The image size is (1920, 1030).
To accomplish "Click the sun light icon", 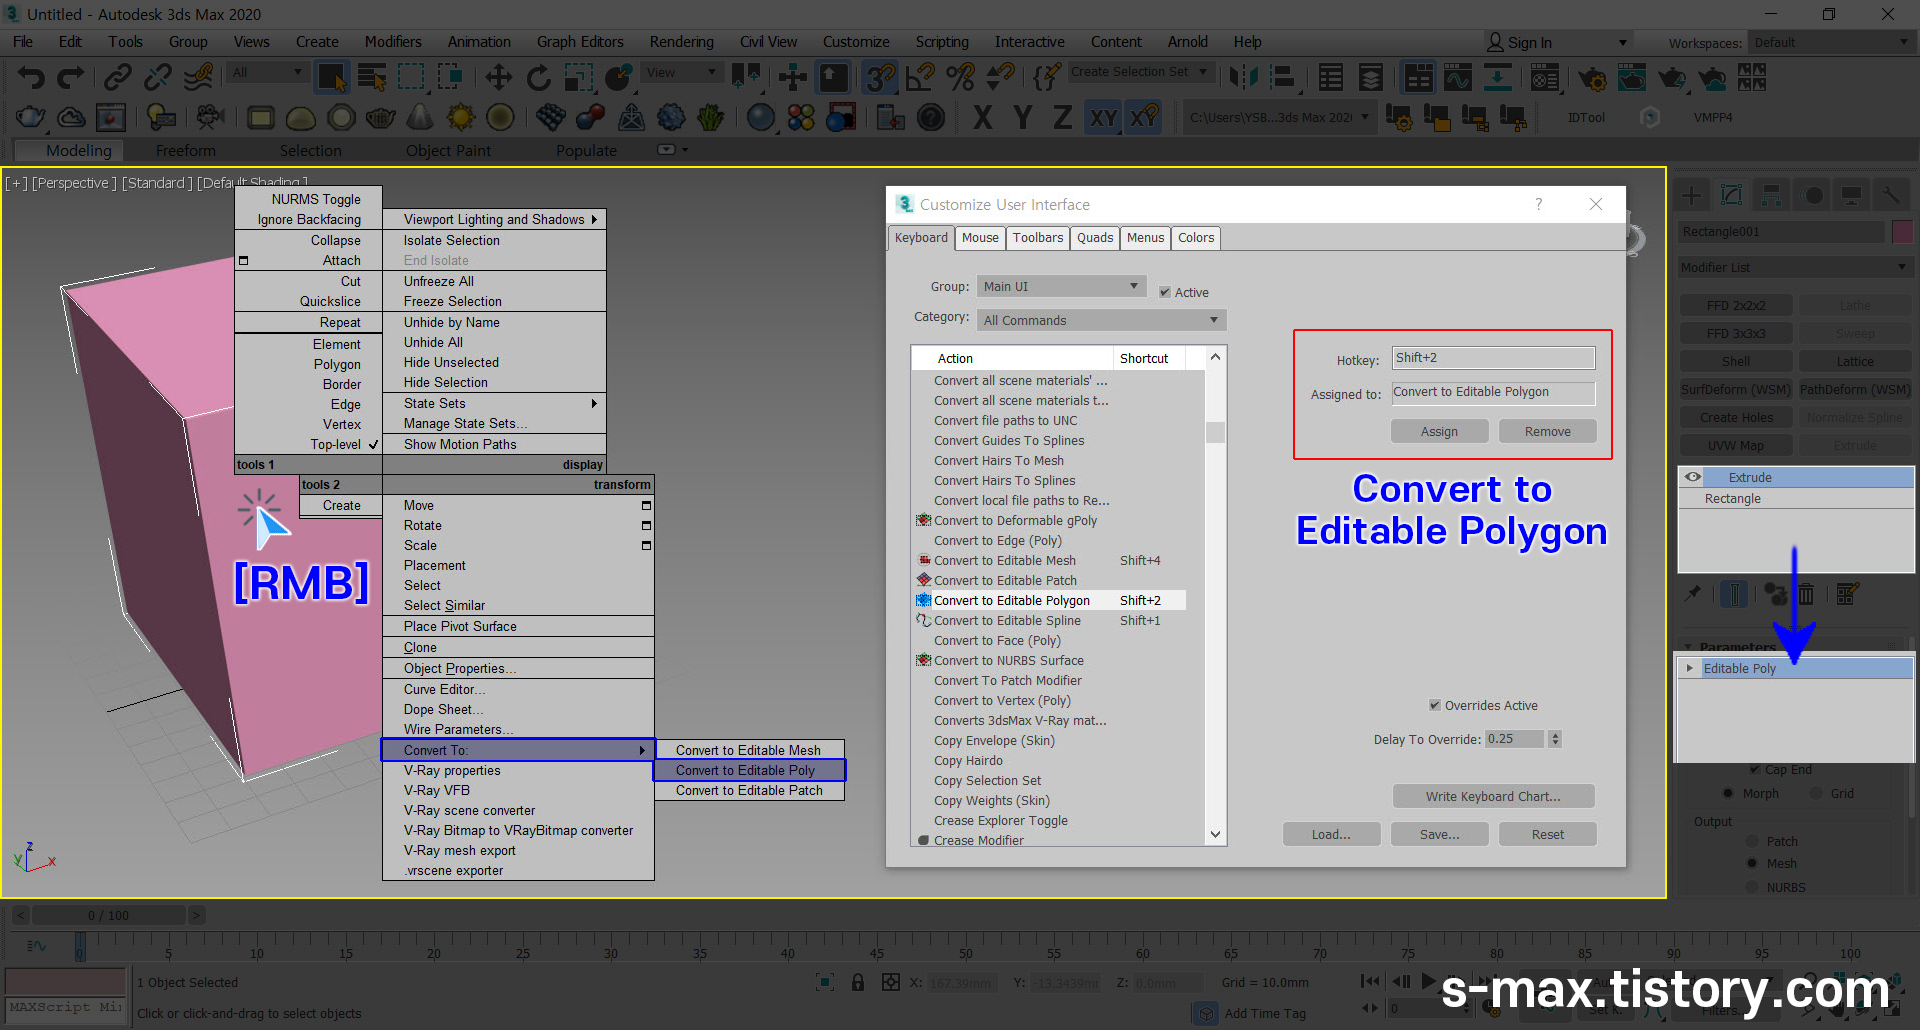I will pyautogui.click(x=460, y=118).
